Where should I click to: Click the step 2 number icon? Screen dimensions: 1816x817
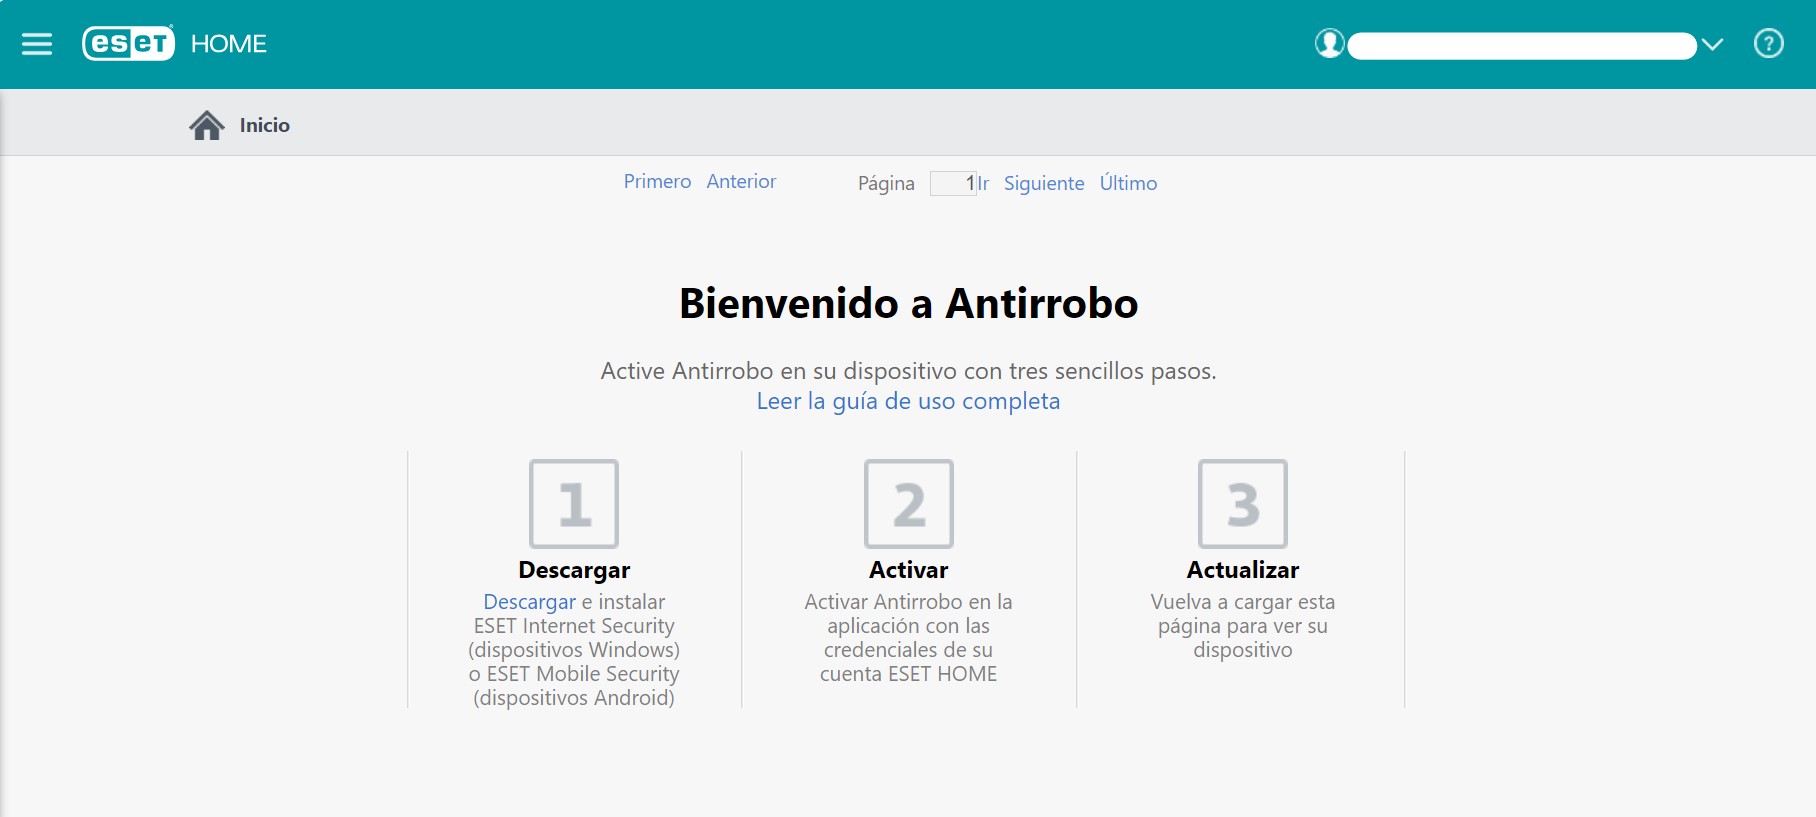pyautogui.click(x=908, y=504)
